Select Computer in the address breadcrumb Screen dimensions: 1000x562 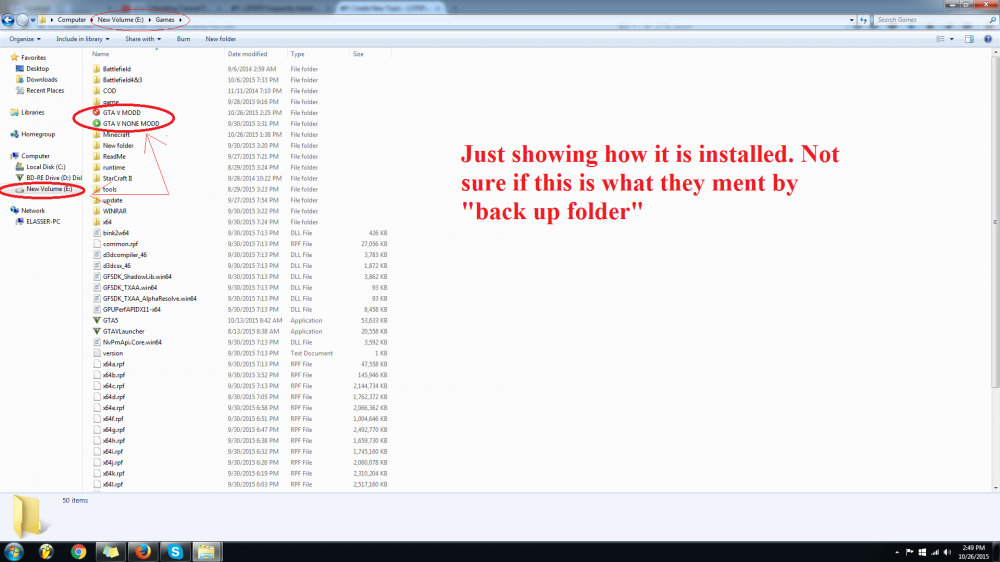coord(71,20)
